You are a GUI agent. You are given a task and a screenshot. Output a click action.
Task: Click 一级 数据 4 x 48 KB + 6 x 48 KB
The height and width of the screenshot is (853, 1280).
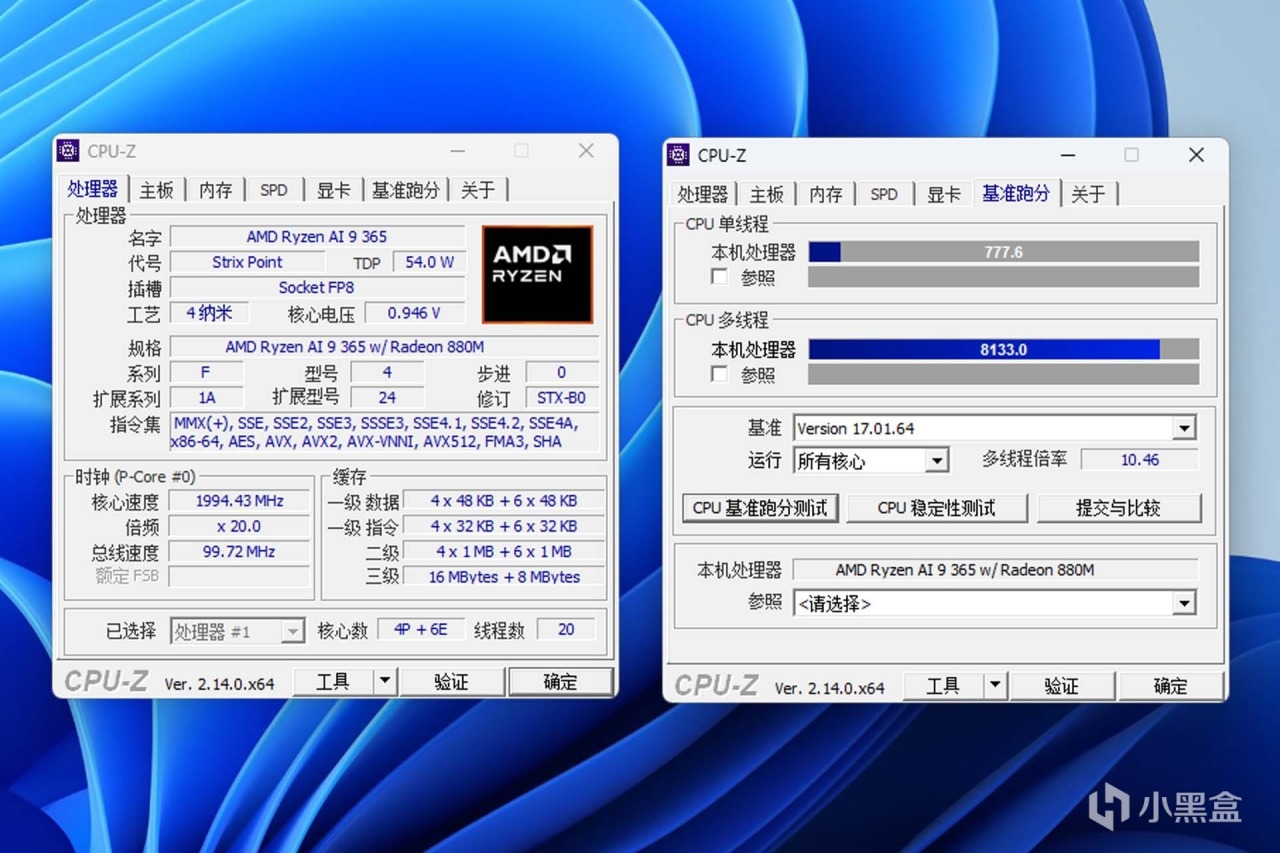[504, 501]
